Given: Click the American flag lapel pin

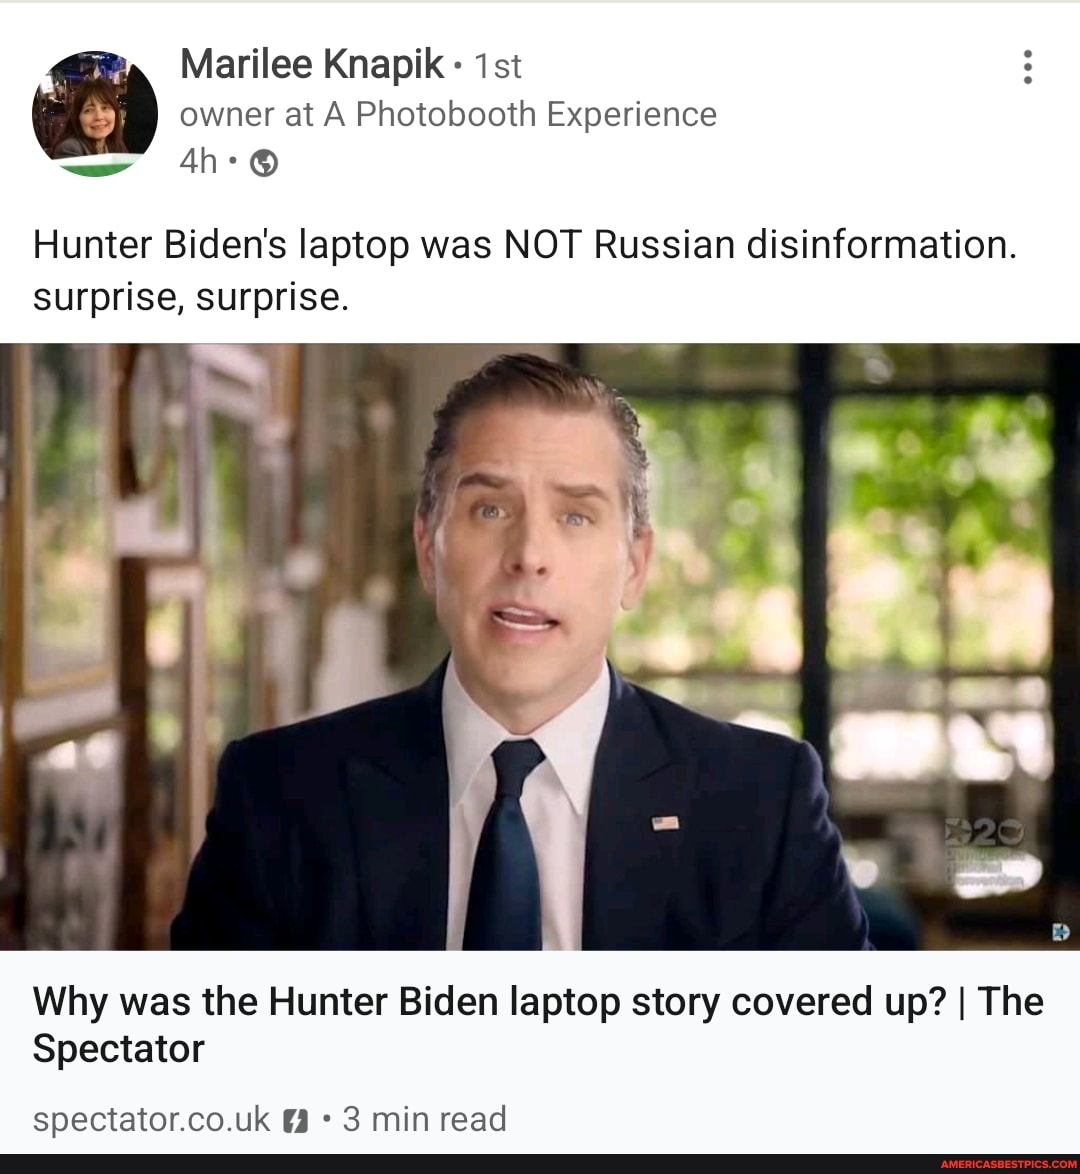Looking at the screenshot, I should tap(665, 824).
